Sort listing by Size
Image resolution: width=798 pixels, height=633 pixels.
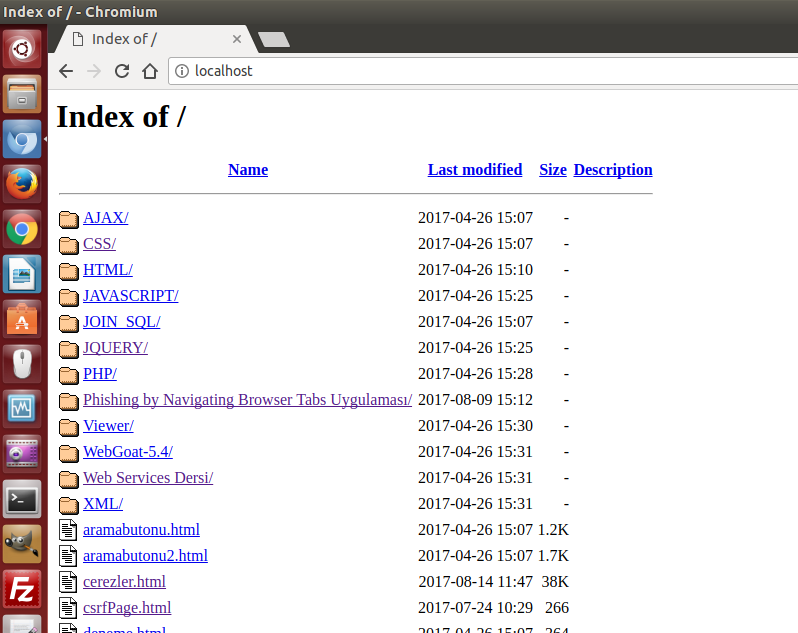(x=553, y=169)
